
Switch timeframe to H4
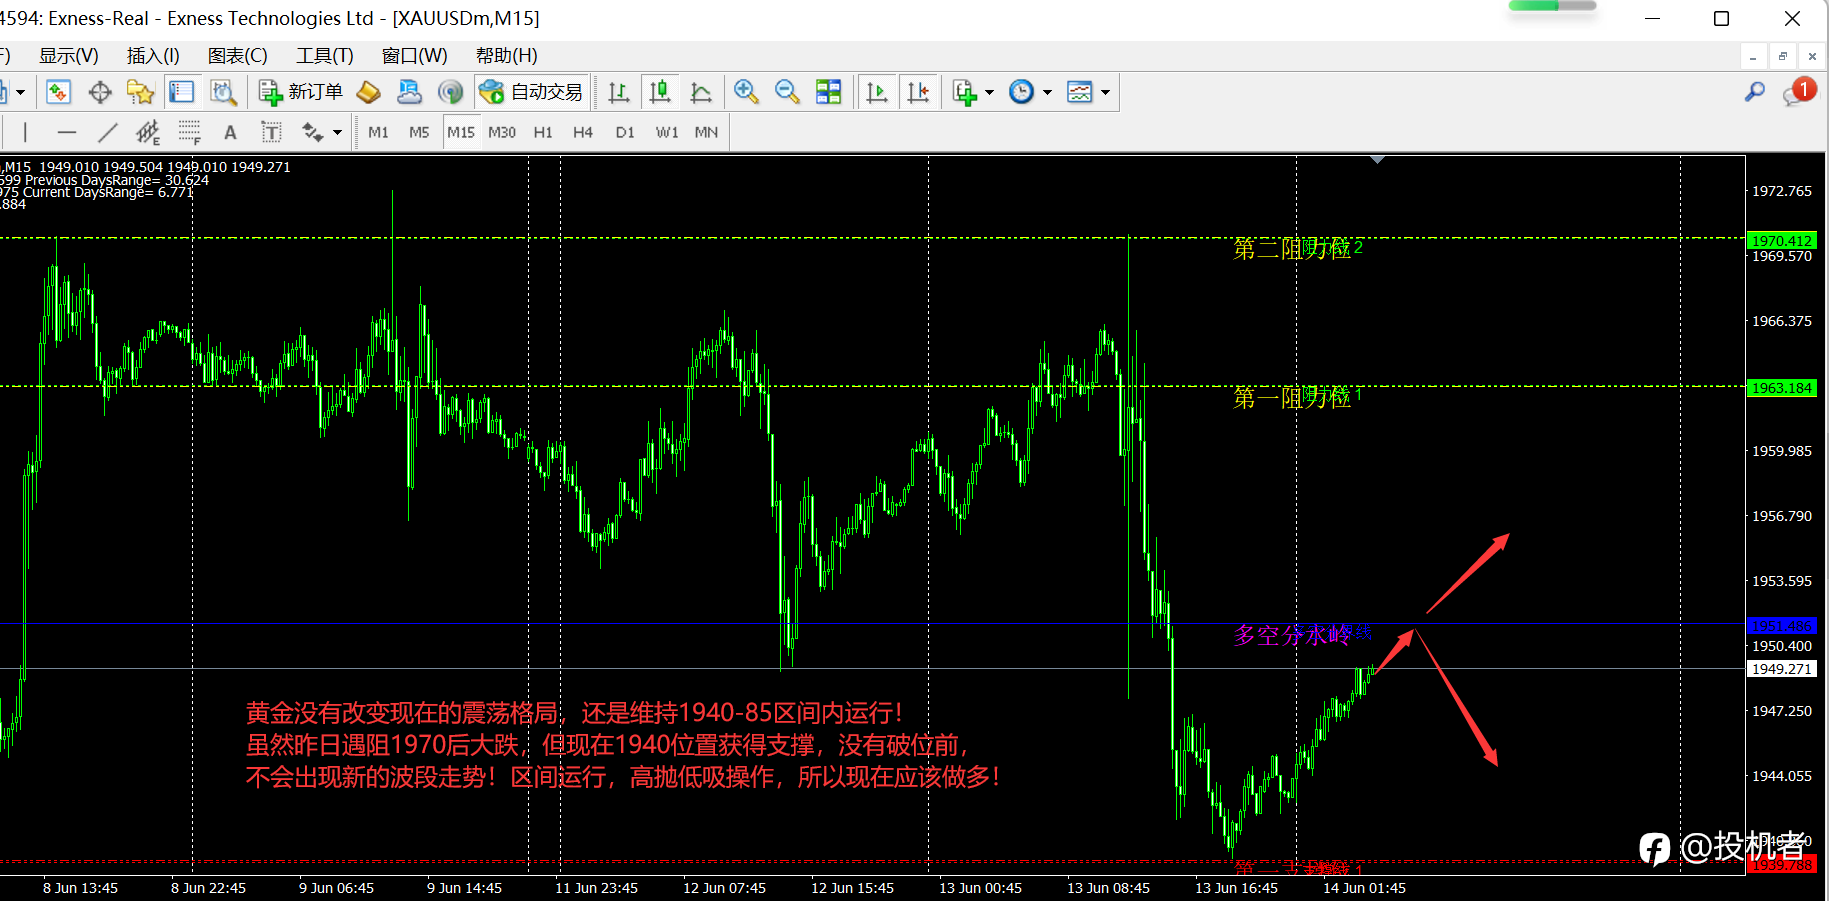pos(583,132)
